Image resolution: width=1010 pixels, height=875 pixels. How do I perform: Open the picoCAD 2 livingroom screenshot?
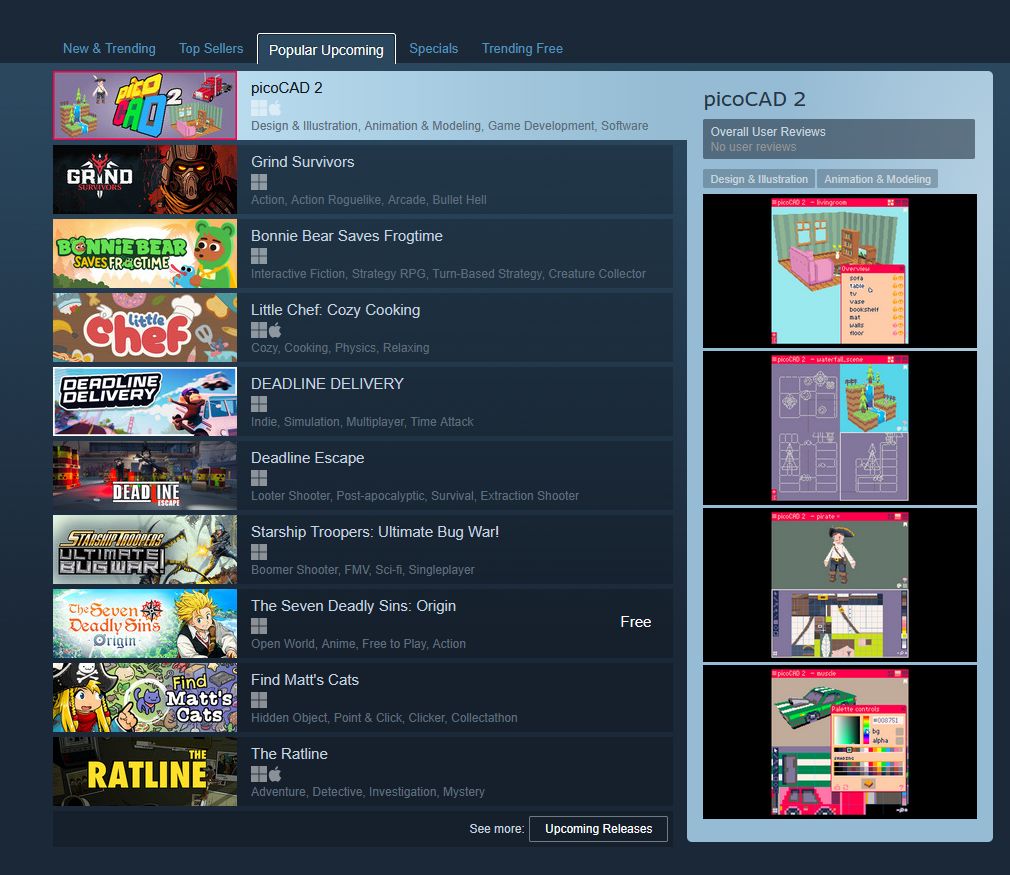(x=840, y=271)
